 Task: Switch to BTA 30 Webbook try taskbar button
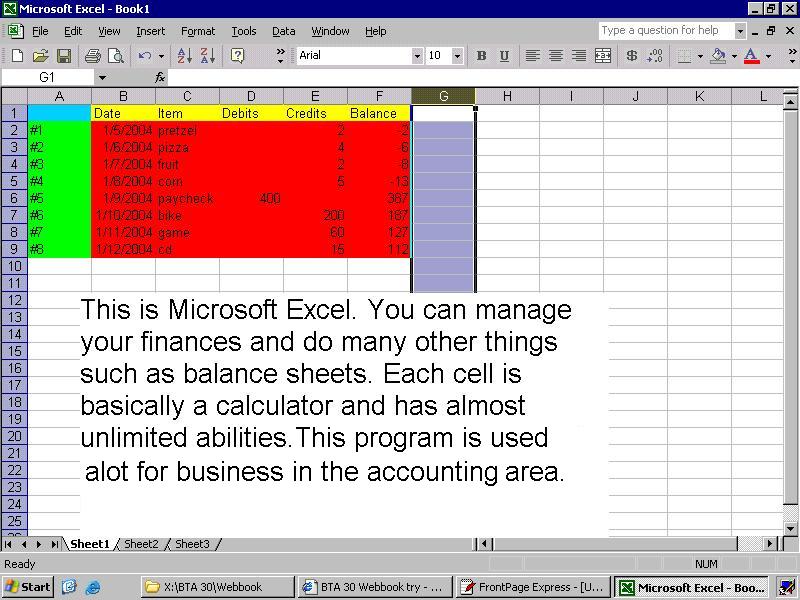tap(375, 587)
